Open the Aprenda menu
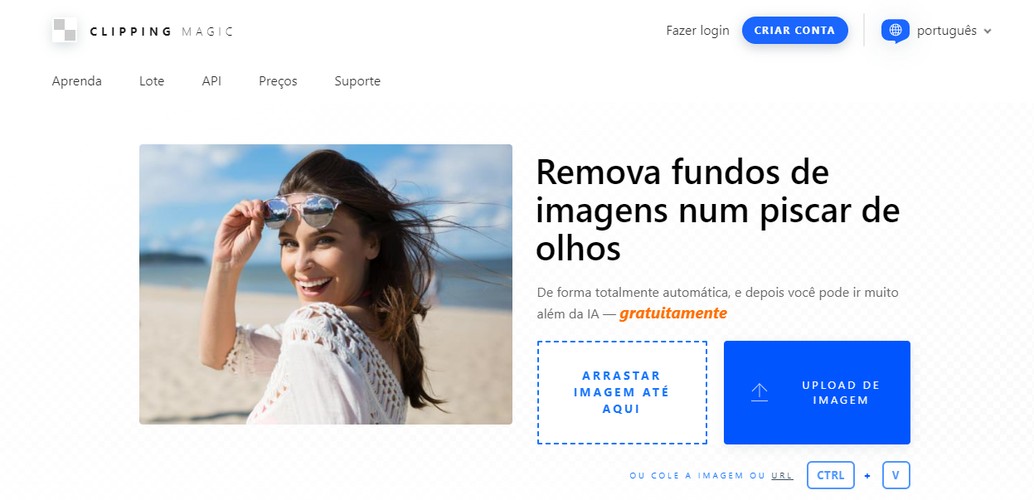The image size is (1034, 500). pos(76,81)
